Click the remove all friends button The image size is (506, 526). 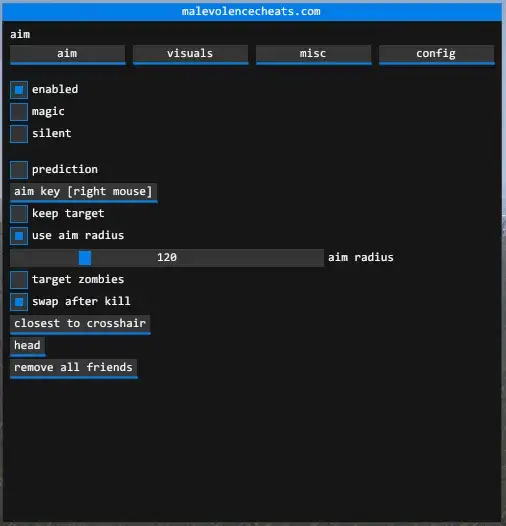(73, 368)
